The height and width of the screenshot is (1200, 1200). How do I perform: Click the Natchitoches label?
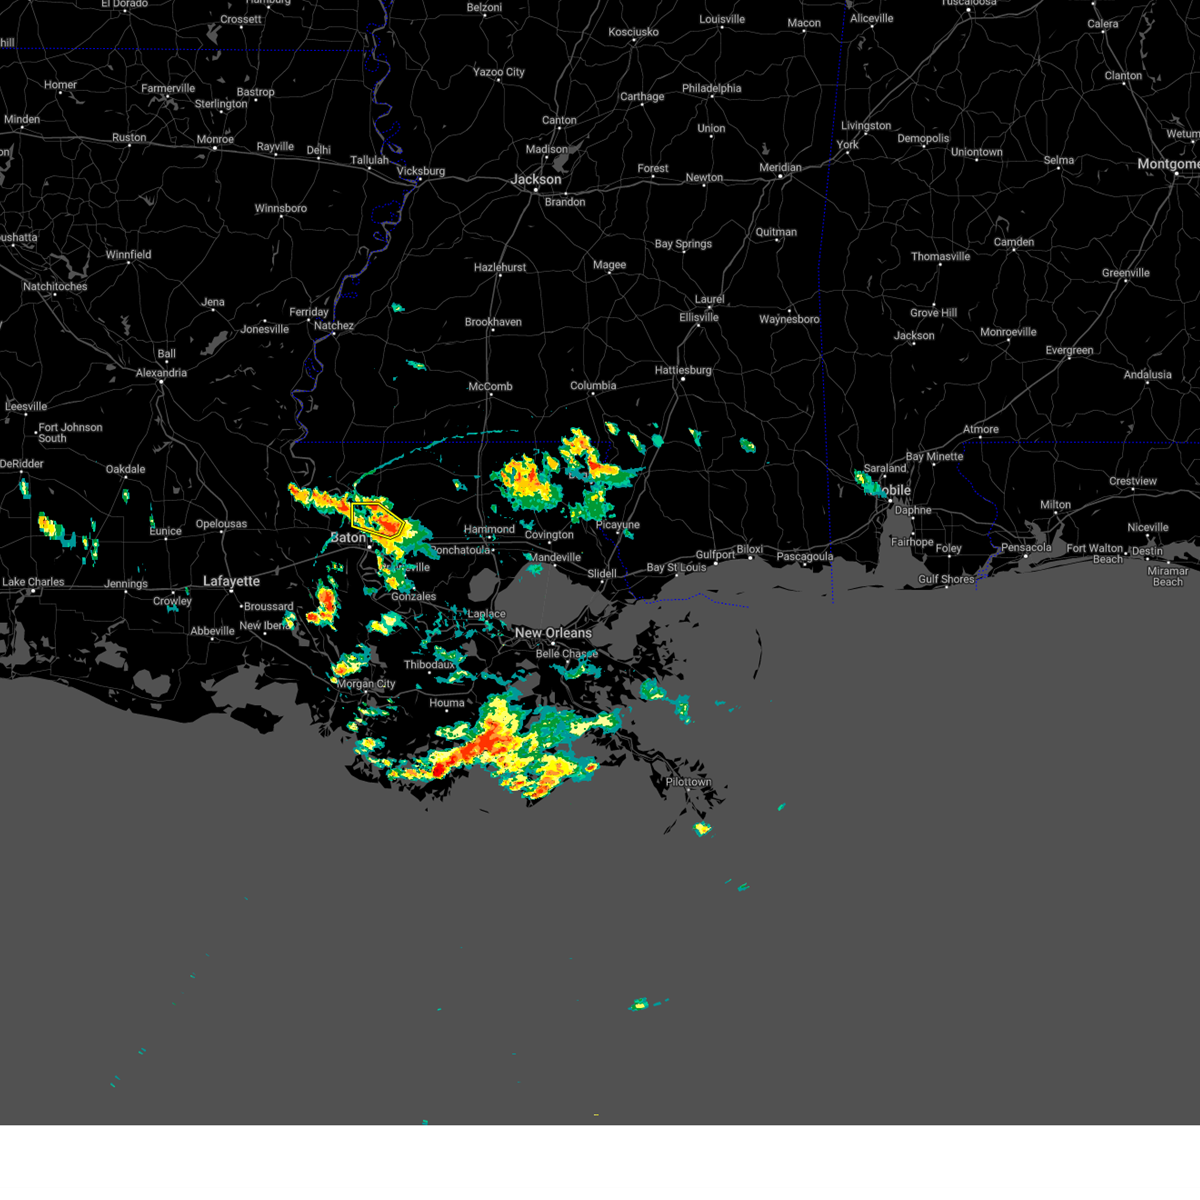coord(55,287)
